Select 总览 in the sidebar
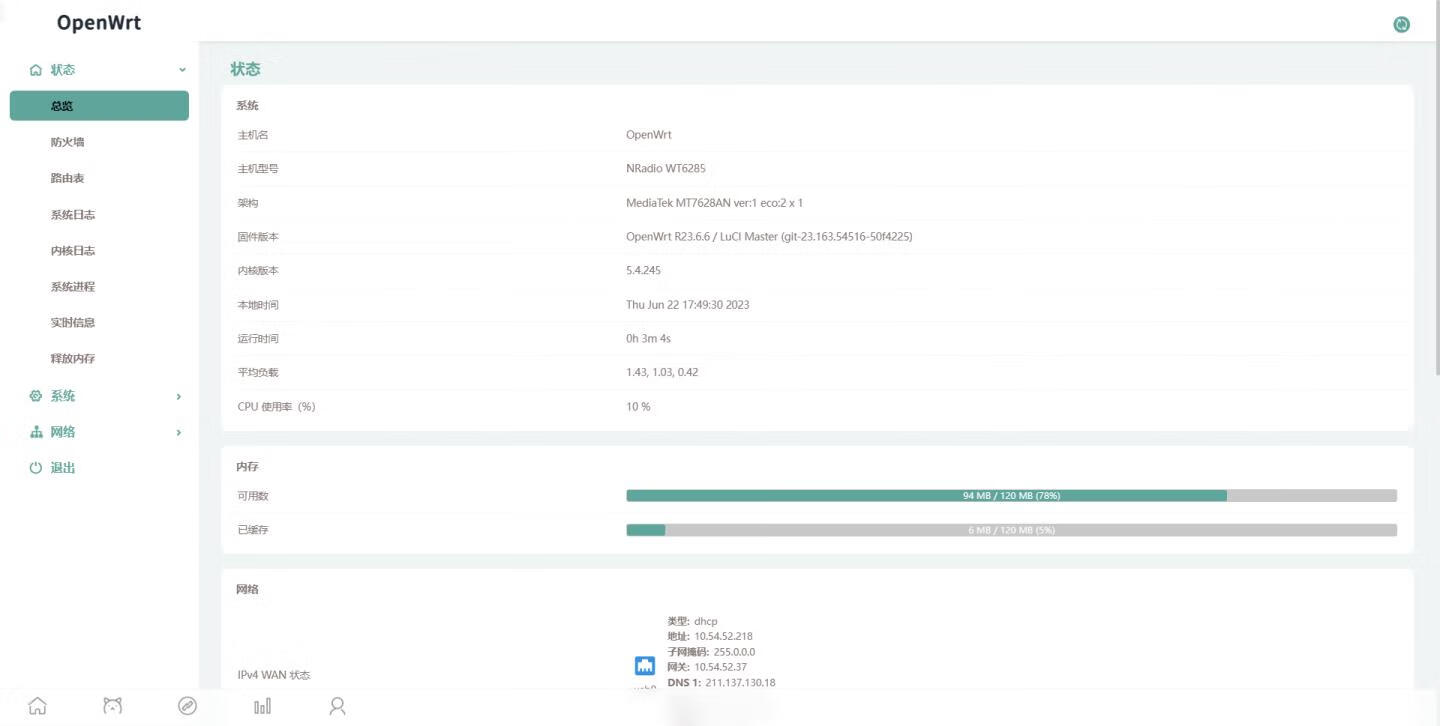The height and width of the screenshot is (726, 1440). click(x=99, y=106)
